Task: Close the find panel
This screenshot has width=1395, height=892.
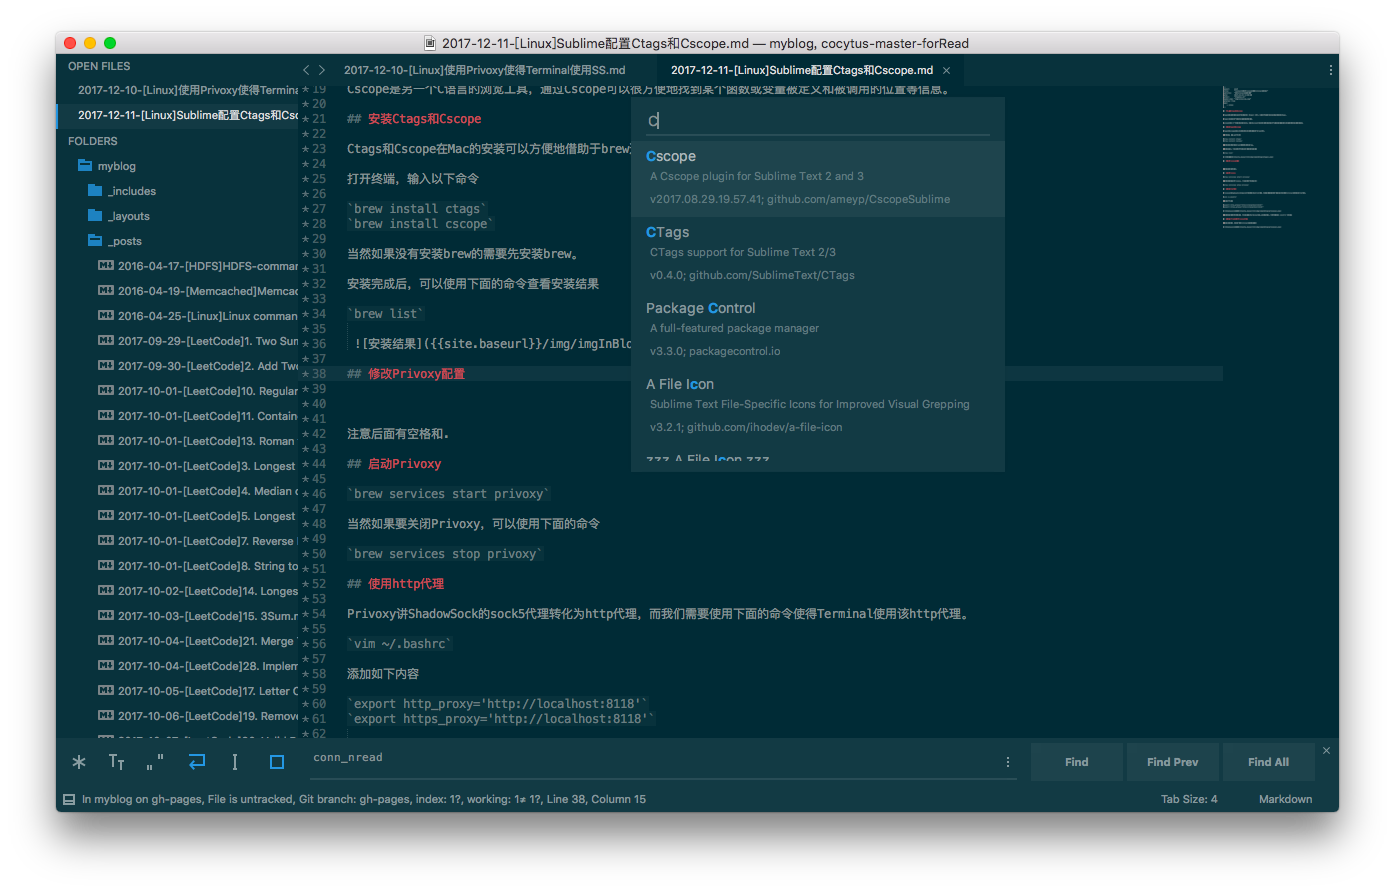Action: [x=1326, y=750]
